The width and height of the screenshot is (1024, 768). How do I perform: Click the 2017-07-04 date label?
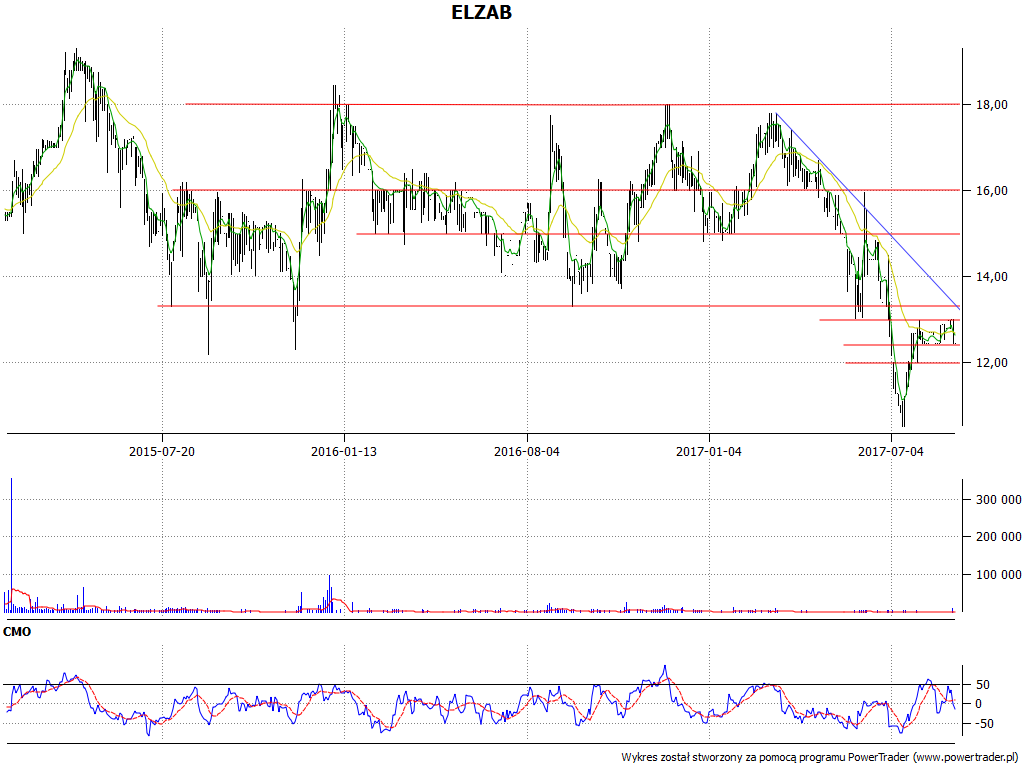click(x=891, y=451)
